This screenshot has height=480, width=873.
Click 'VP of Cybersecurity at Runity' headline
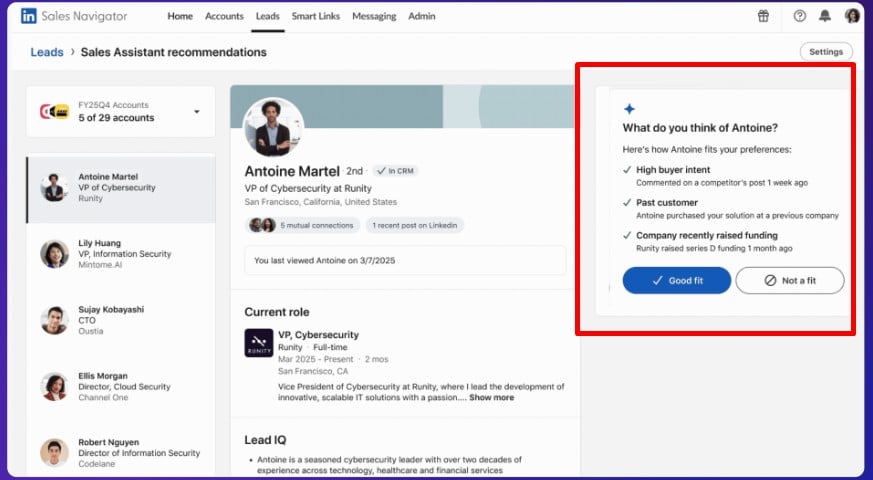pyautogui.click(x=308, y=188)
